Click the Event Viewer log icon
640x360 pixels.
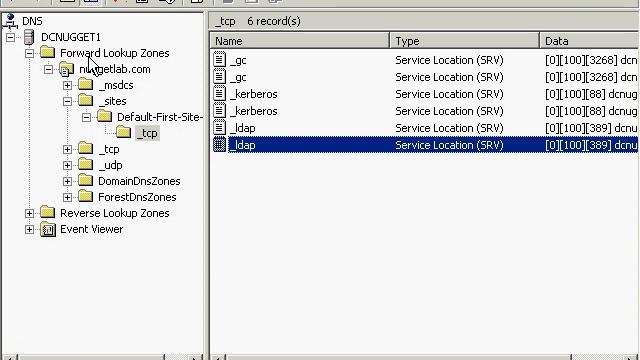tap(48, 229)
